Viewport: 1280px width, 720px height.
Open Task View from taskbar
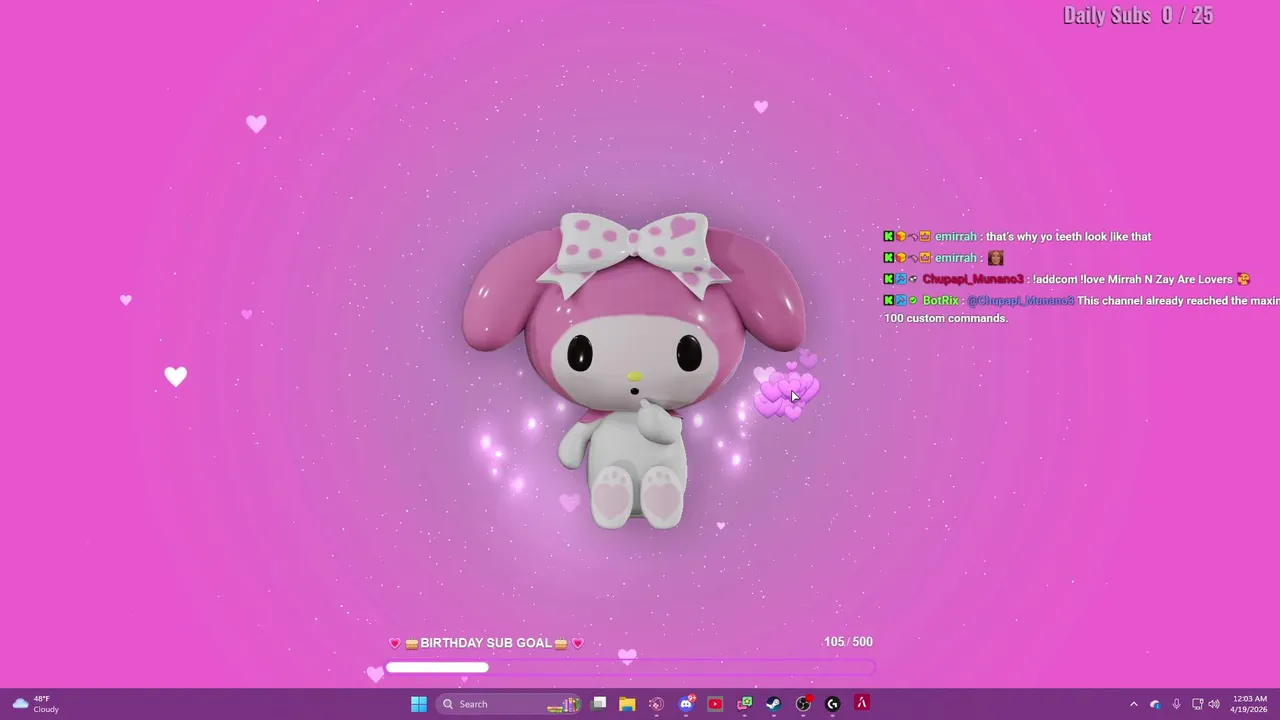(x=598, y=704)
